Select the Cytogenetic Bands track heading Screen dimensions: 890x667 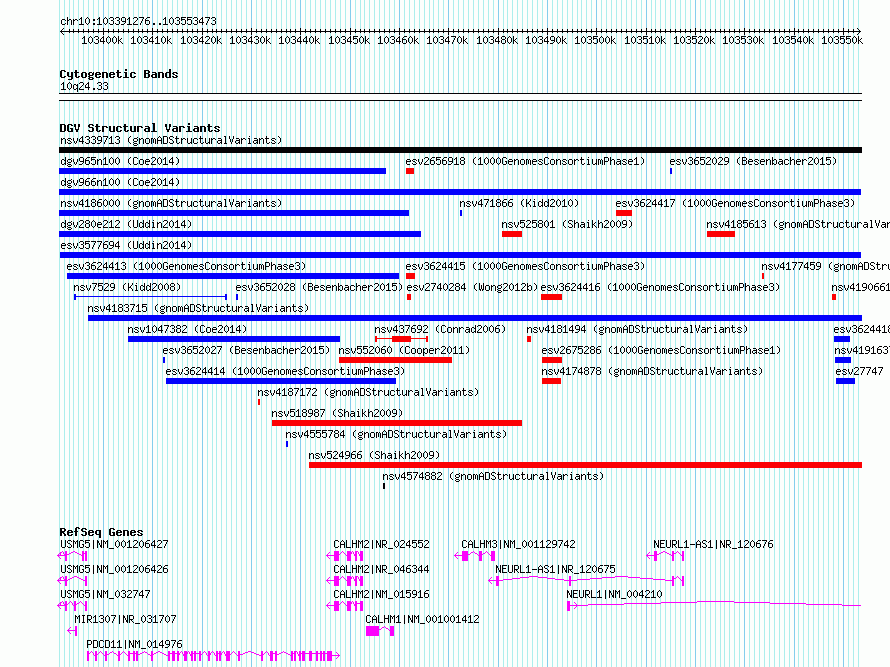pyautogui.click(x=119, y=74)
